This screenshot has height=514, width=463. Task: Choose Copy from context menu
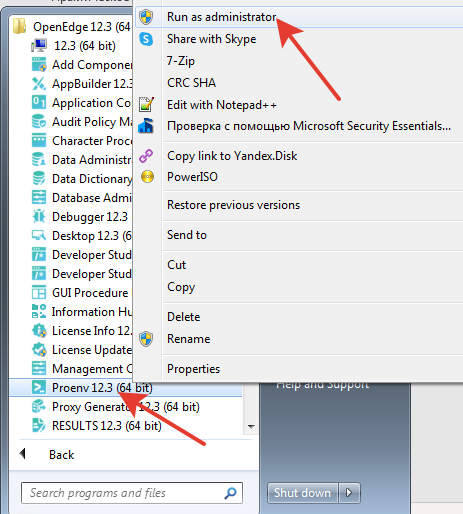click(x=181, y=287)
